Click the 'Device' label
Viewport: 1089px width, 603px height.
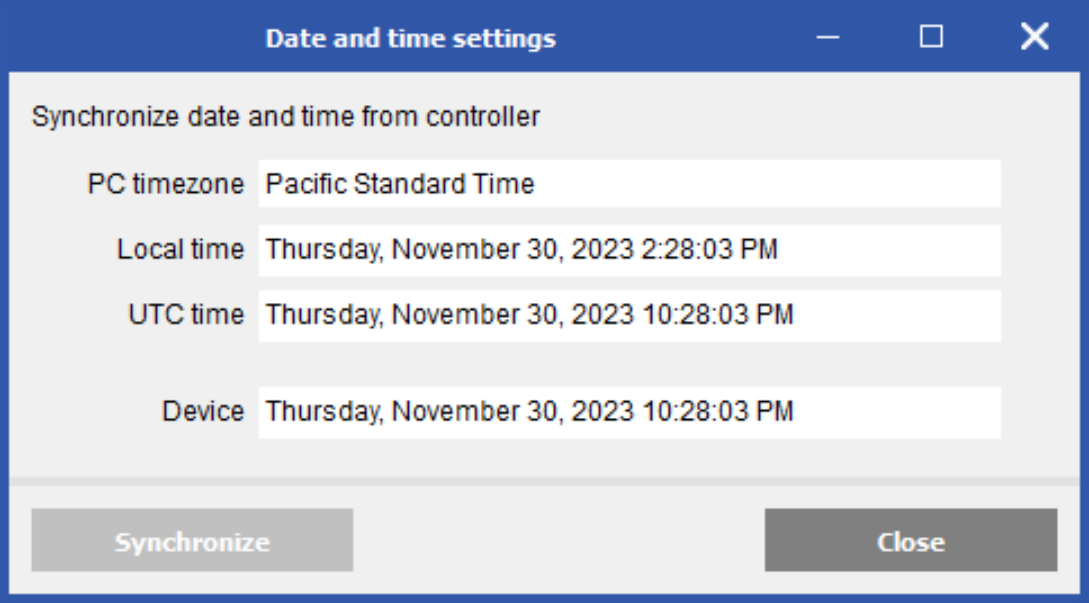[203, 411]
